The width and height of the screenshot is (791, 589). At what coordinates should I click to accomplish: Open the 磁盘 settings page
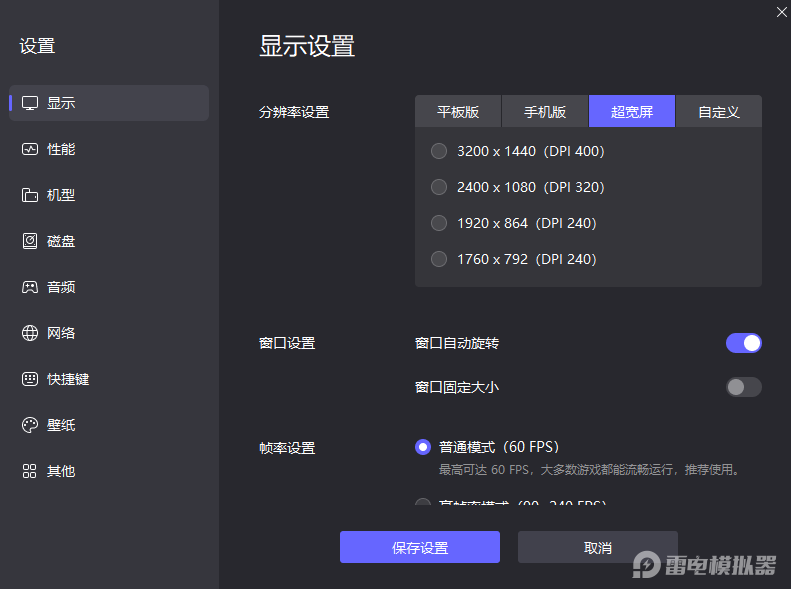[x=109, y=241]
